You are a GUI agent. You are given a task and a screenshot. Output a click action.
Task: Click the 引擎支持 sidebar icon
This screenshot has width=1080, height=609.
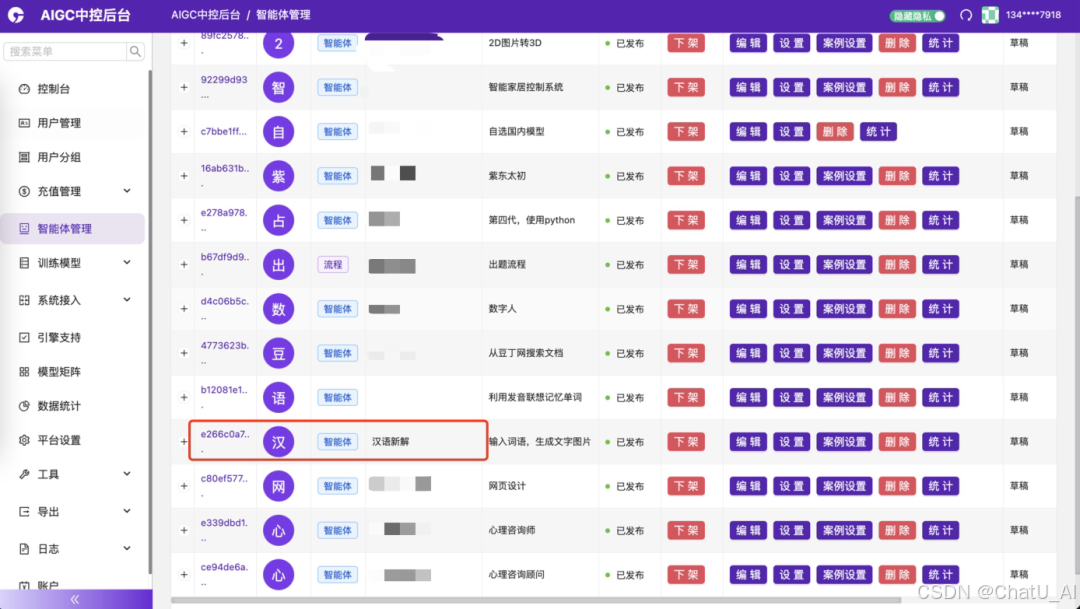coord(24,338)
